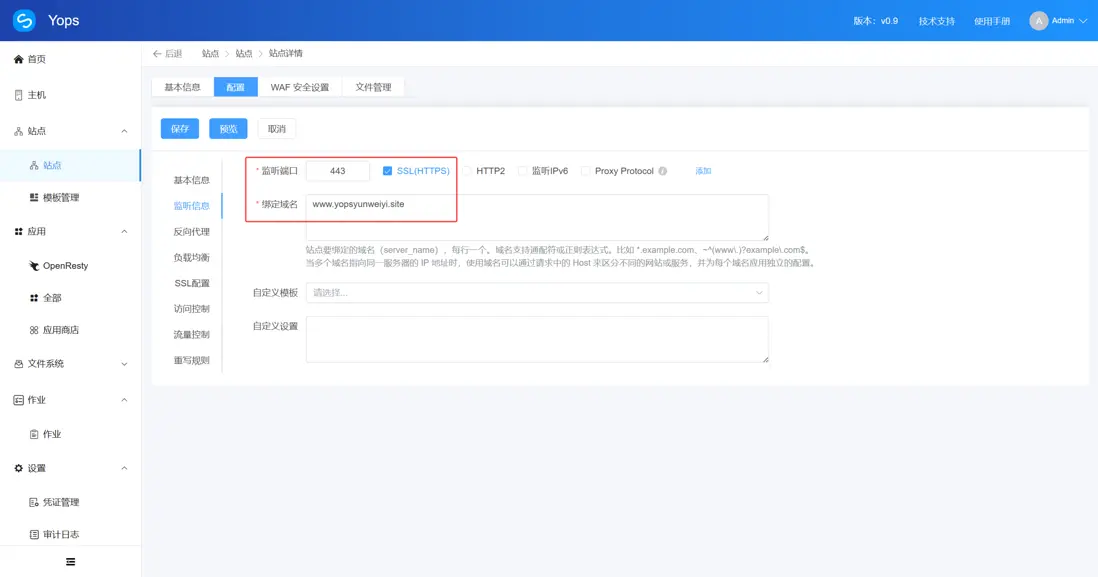This screenshot has height=577, width=1098.
Task: Collapse the sidebar with the hamburger icon
Action: (70, 562)
